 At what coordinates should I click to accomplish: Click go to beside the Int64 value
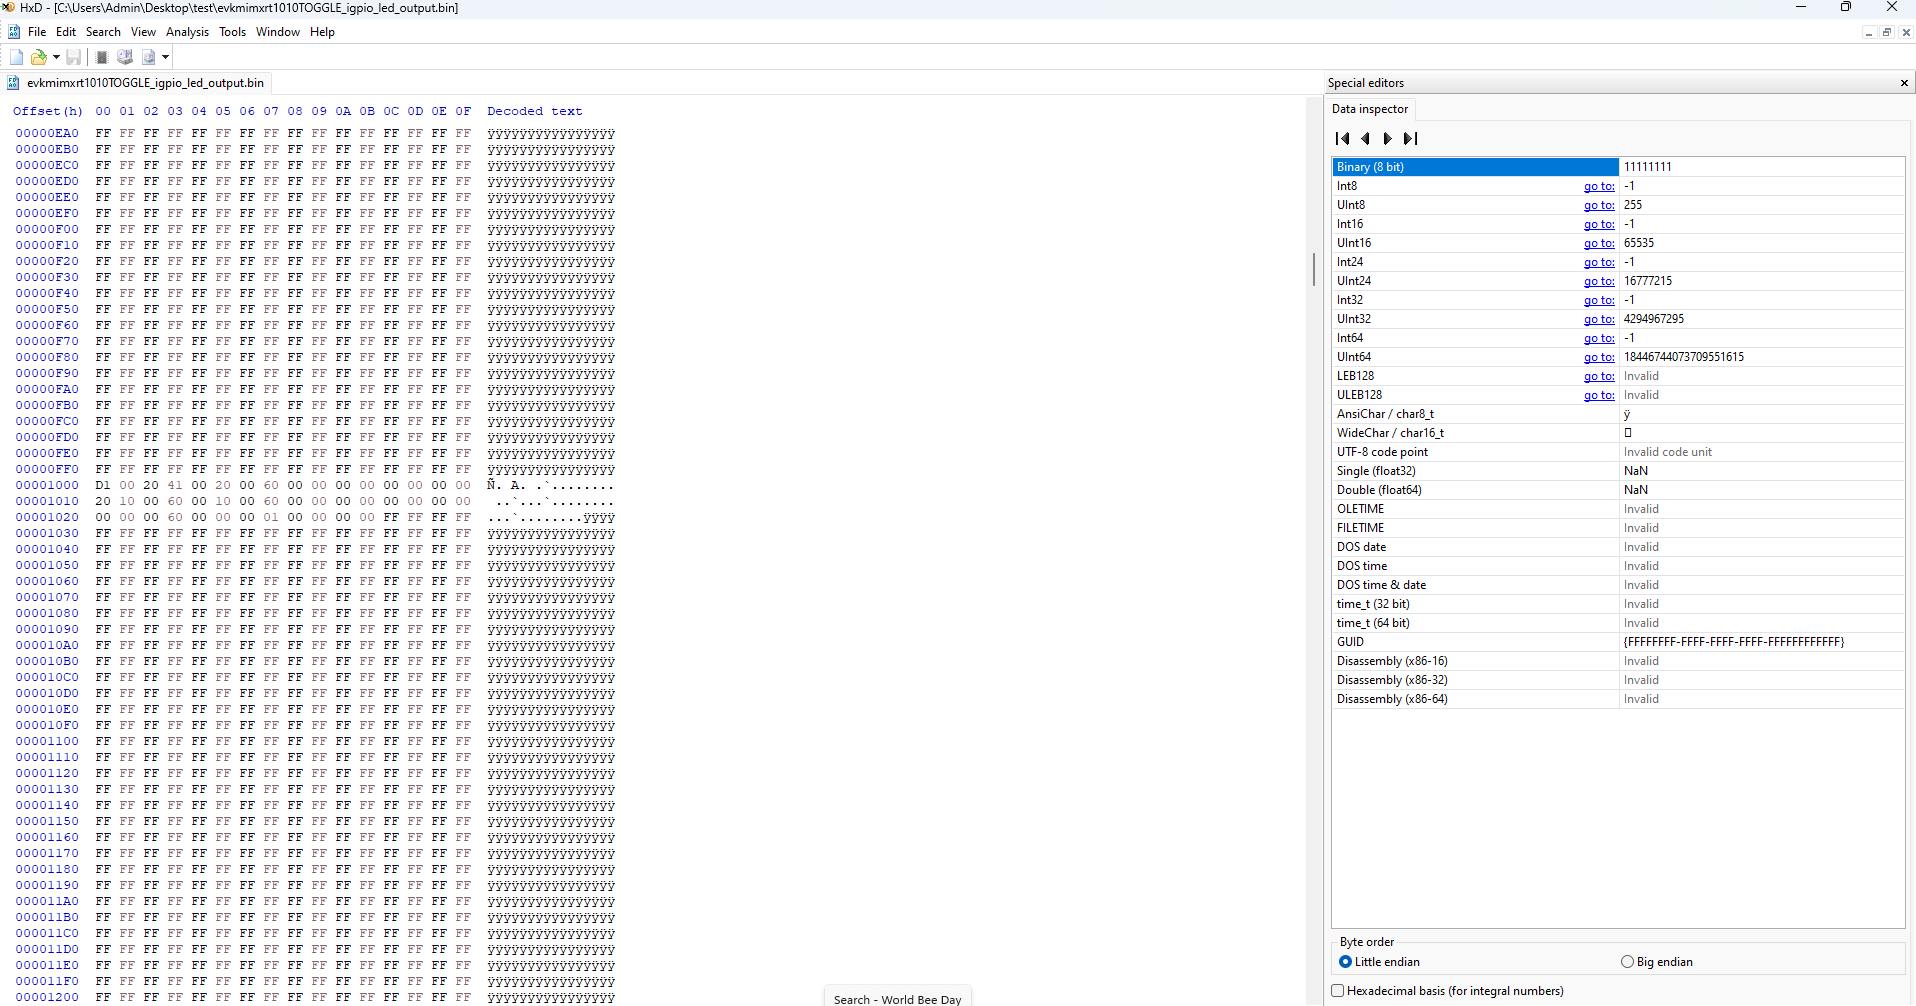[x=1598, y=338]
